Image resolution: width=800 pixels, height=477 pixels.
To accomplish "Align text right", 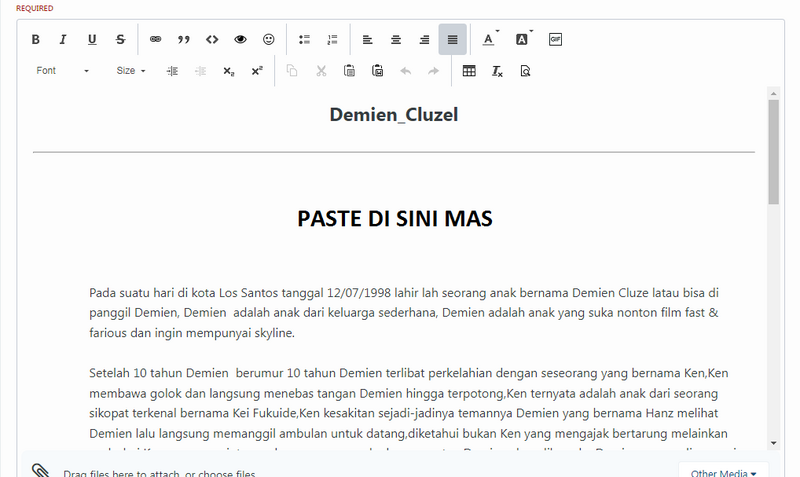I will (424, 39).
